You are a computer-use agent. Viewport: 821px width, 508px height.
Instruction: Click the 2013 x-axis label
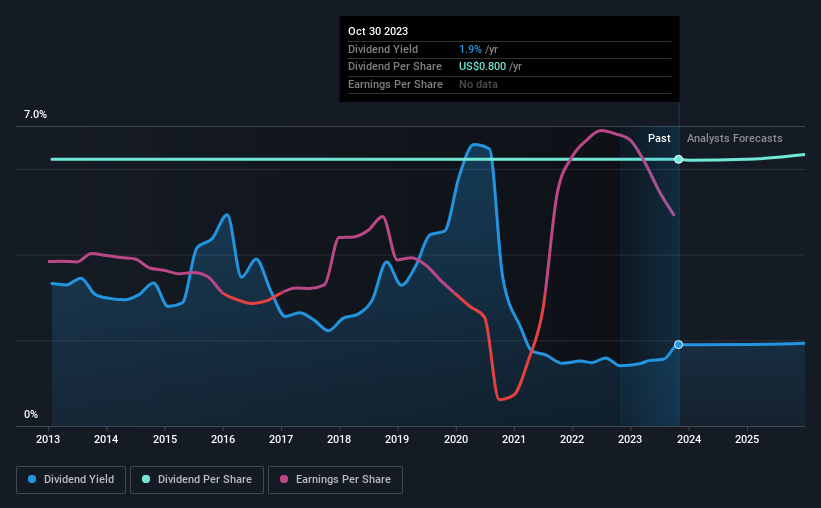click(48, 439)
